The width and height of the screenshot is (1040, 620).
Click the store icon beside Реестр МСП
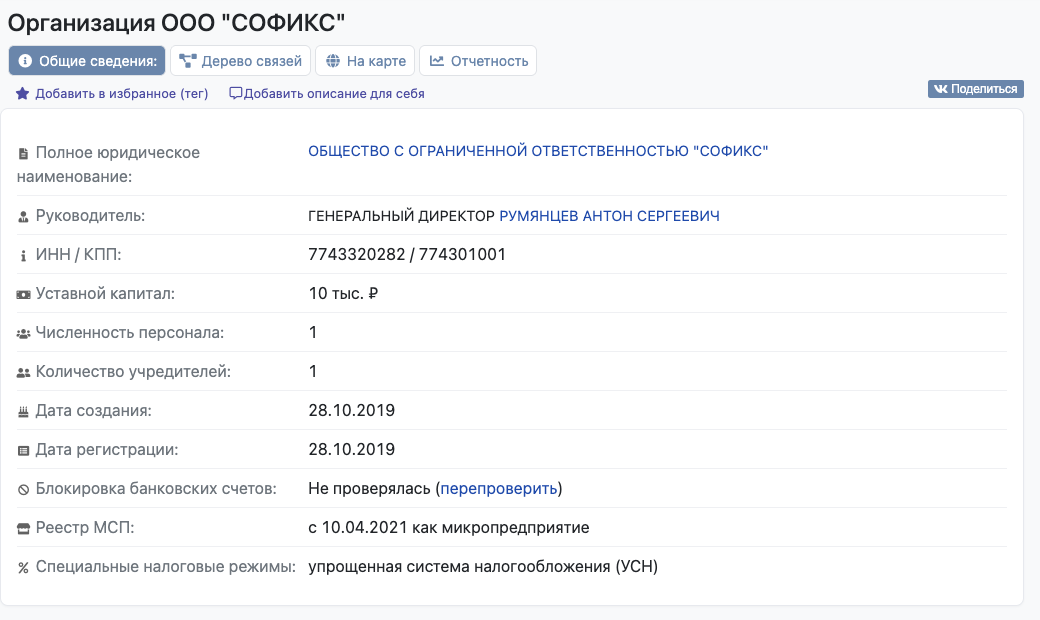coord(23,528)
